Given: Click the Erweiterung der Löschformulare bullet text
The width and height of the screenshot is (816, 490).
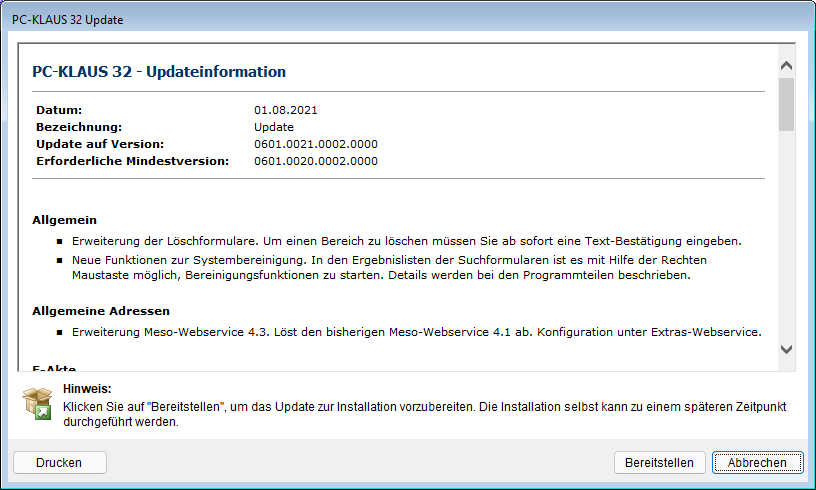Looking at the screenshot, I should pyautogui.click(x=406, y=242).
